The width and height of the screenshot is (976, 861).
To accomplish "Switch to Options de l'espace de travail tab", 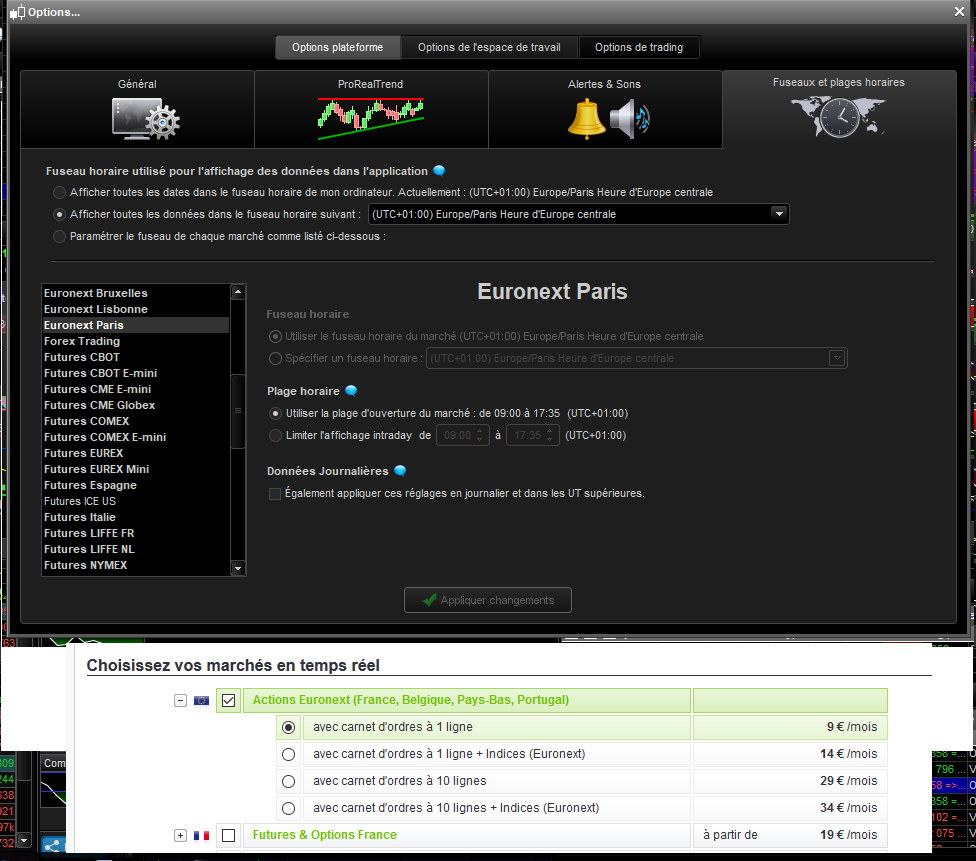I will click(489, 47).
